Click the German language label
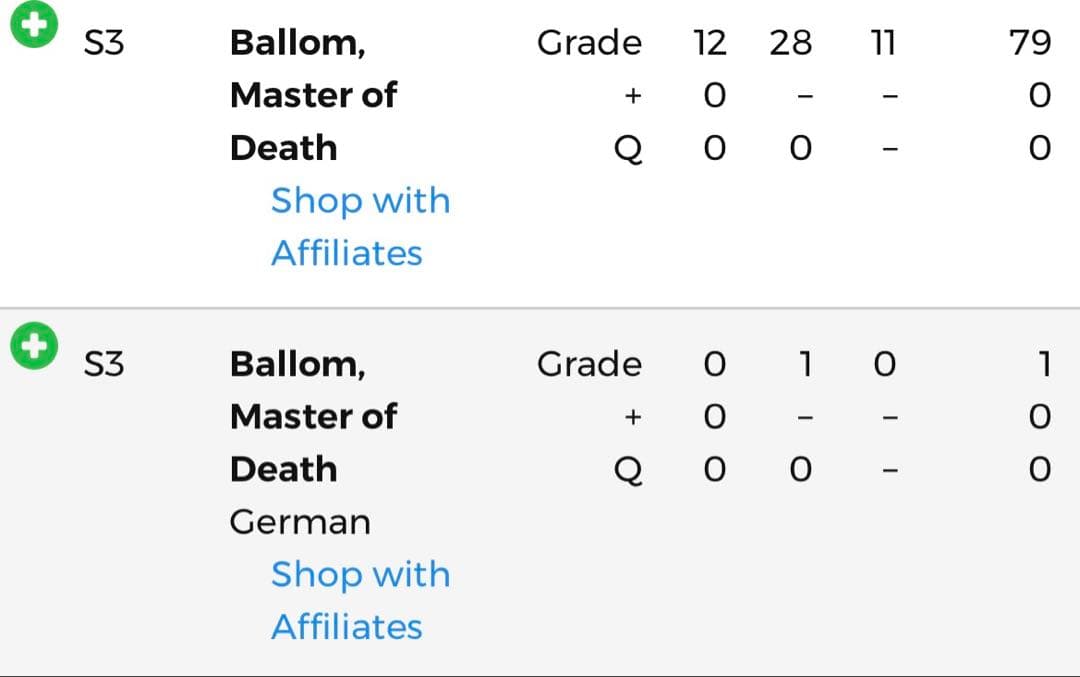The height and width of the screenshot is (677, 1080). (300, 522)
